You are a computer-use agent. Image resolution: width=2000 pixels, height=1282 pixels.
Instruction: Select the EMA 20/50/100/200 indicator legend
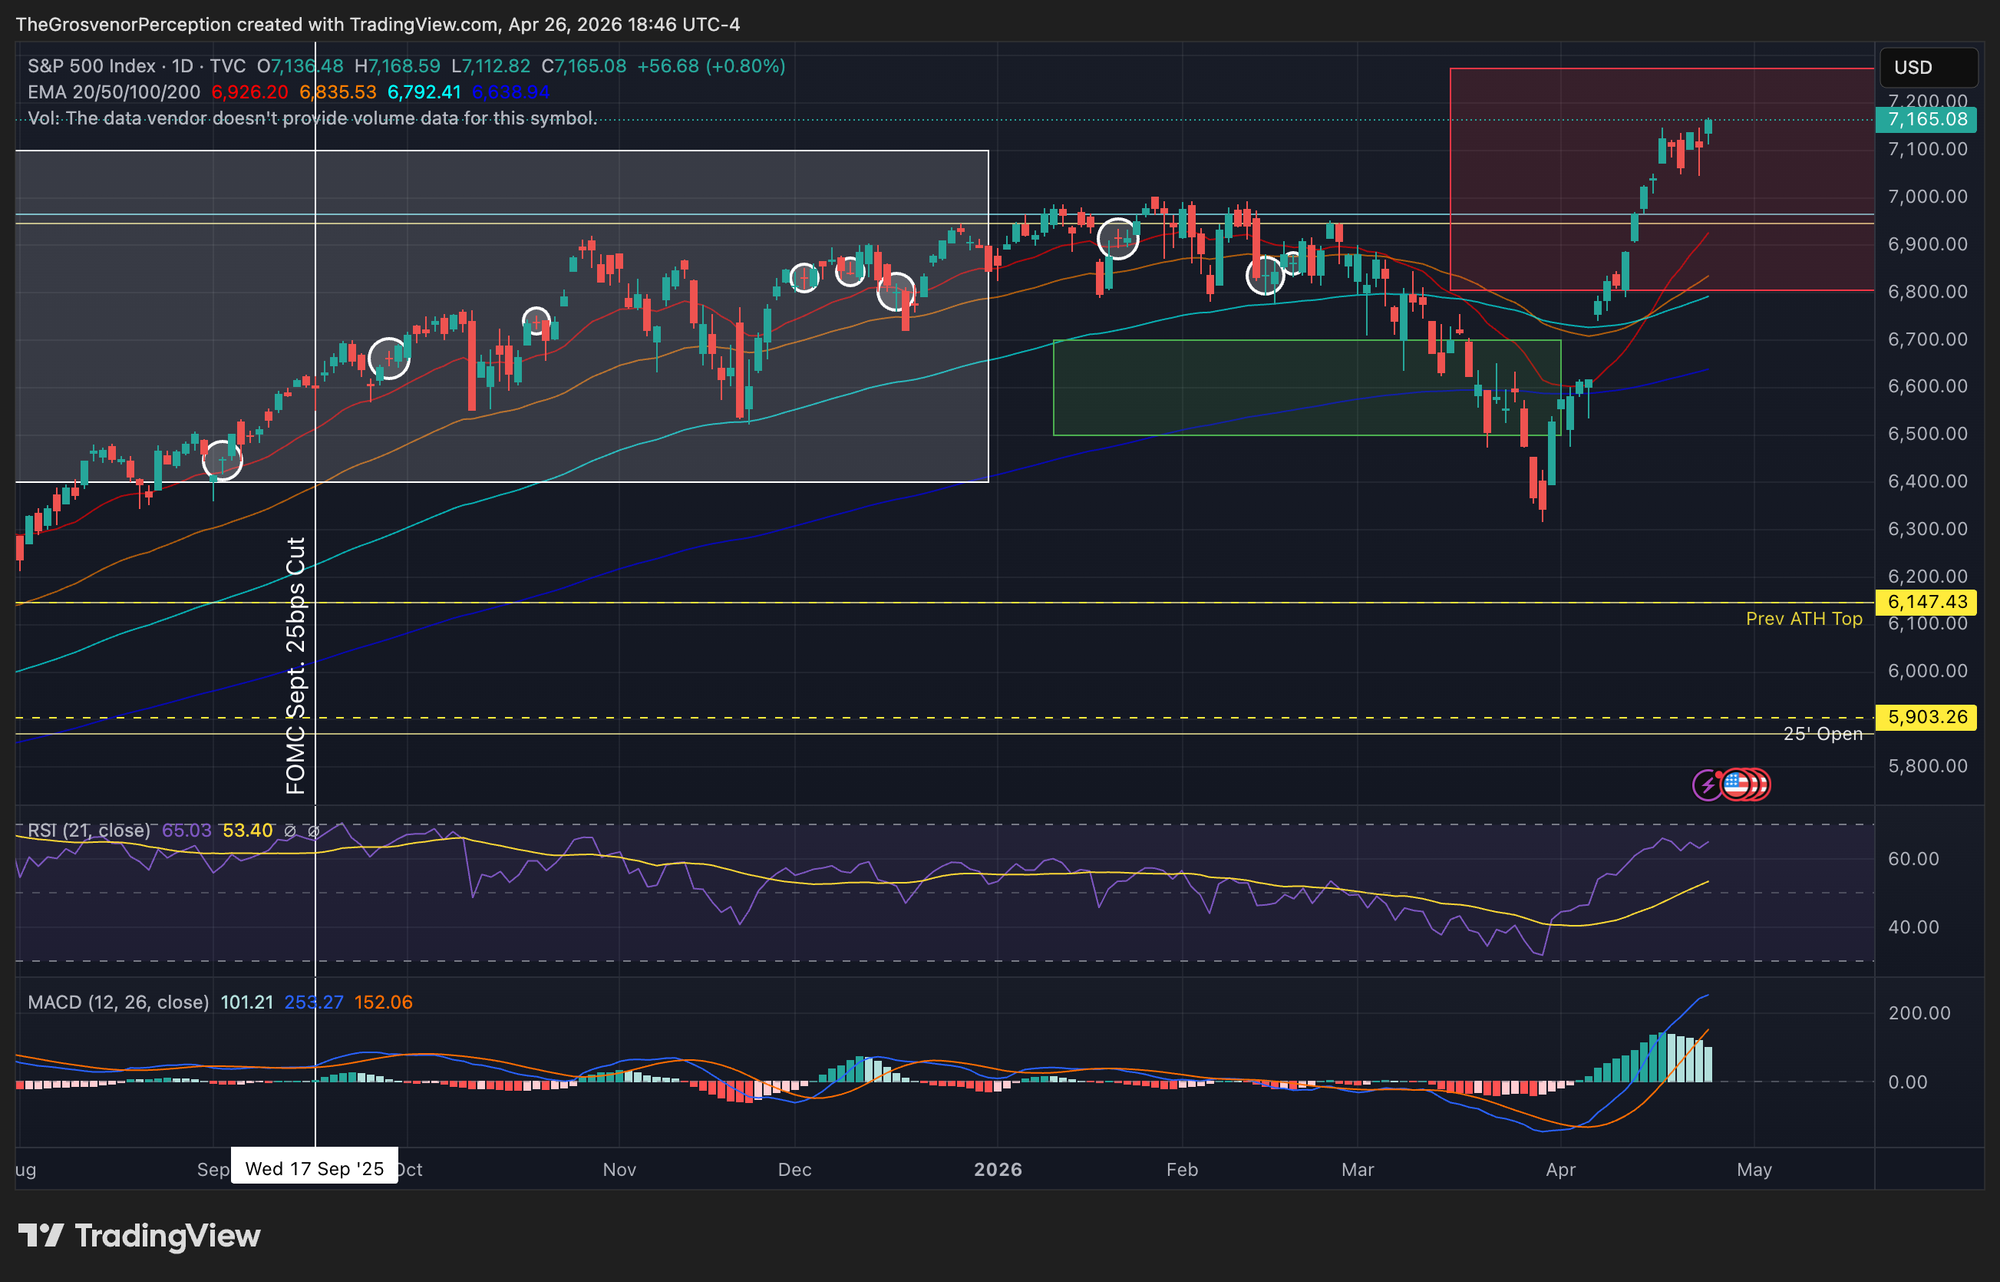pos(112,92)
